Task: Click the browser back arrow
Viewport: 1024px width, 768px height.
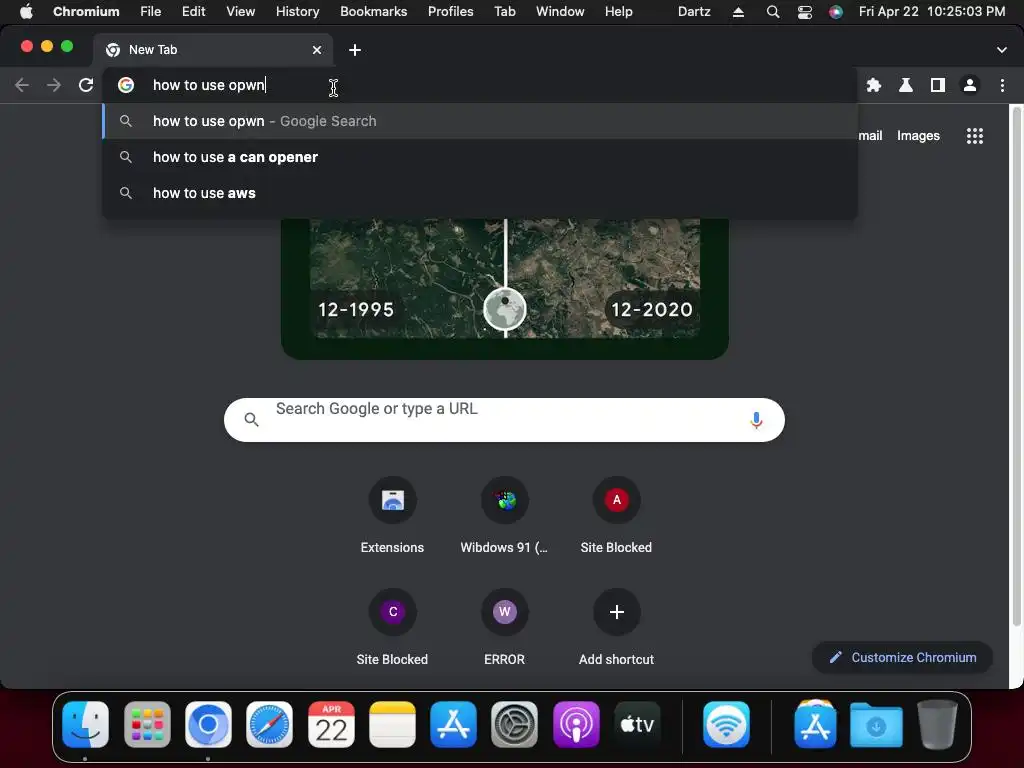Action: (22, 85)
